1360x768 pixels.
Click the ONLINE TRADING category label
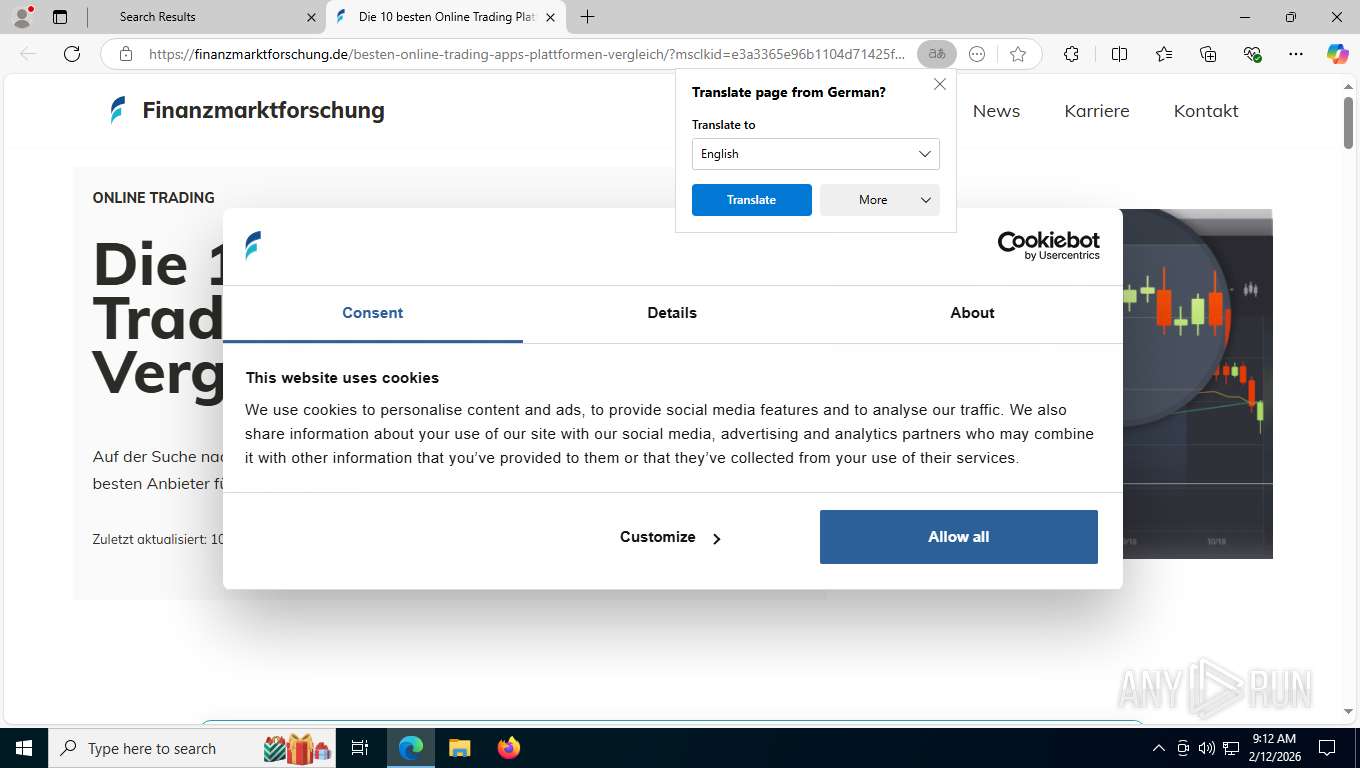[154, 198]
